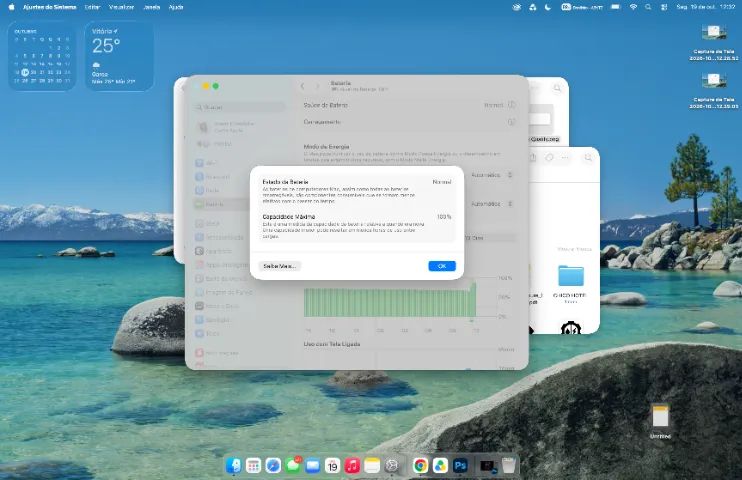
Task: Select Aparência in Settings sidebar
Action: tap(213, 251)
